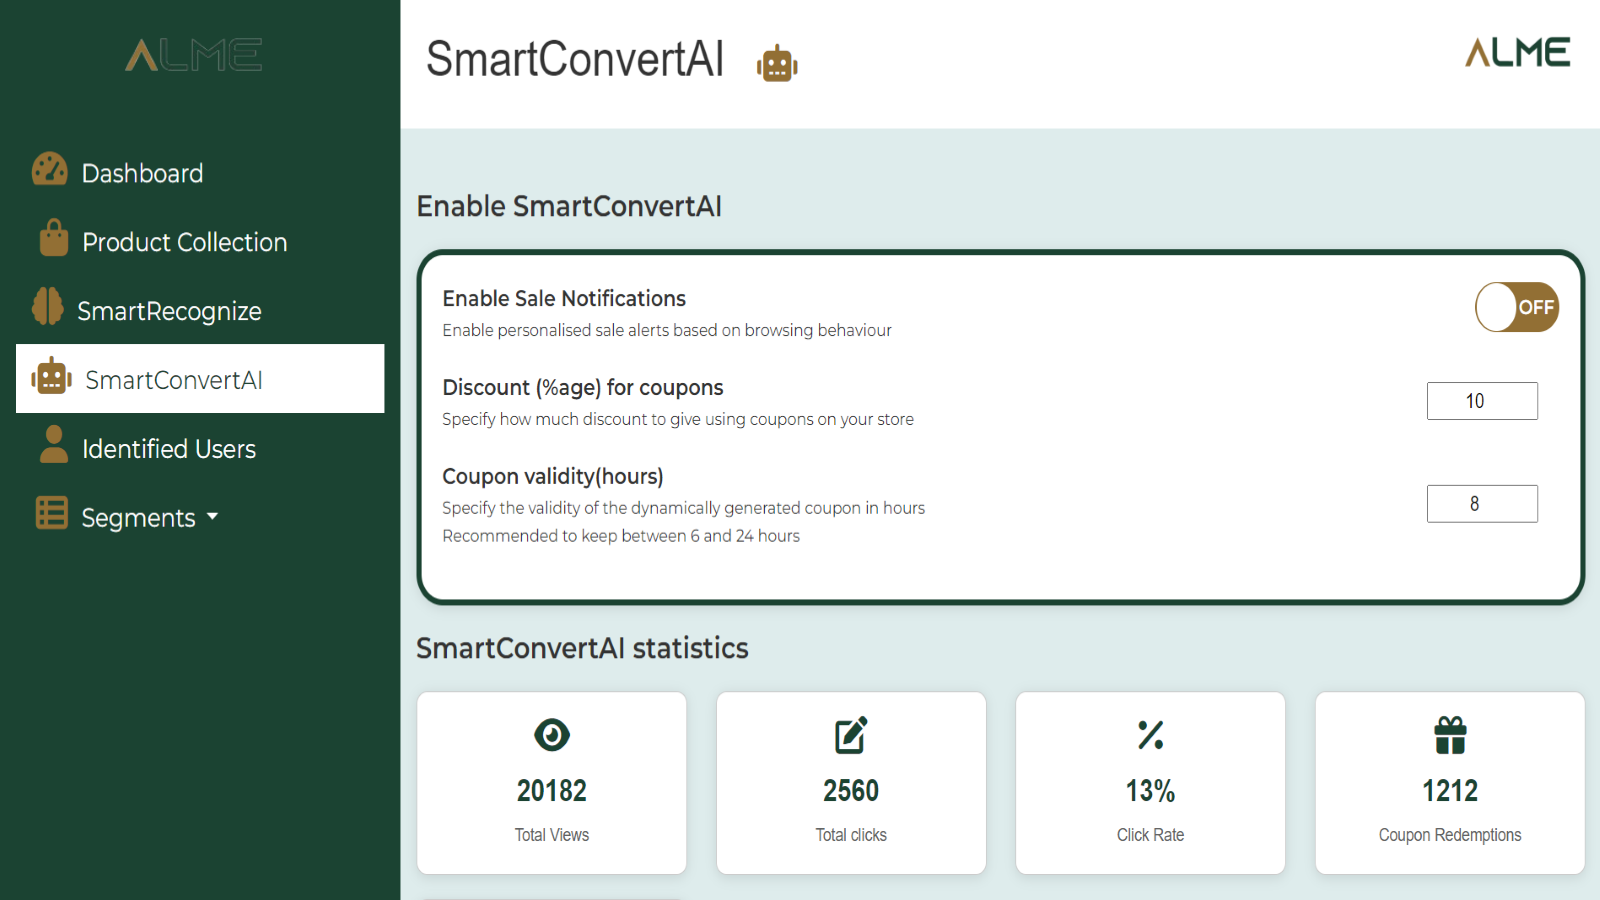Viewport: 1600px width, 900px height.
Task: Click the 'Total clicks' caption
Action: 851,835
